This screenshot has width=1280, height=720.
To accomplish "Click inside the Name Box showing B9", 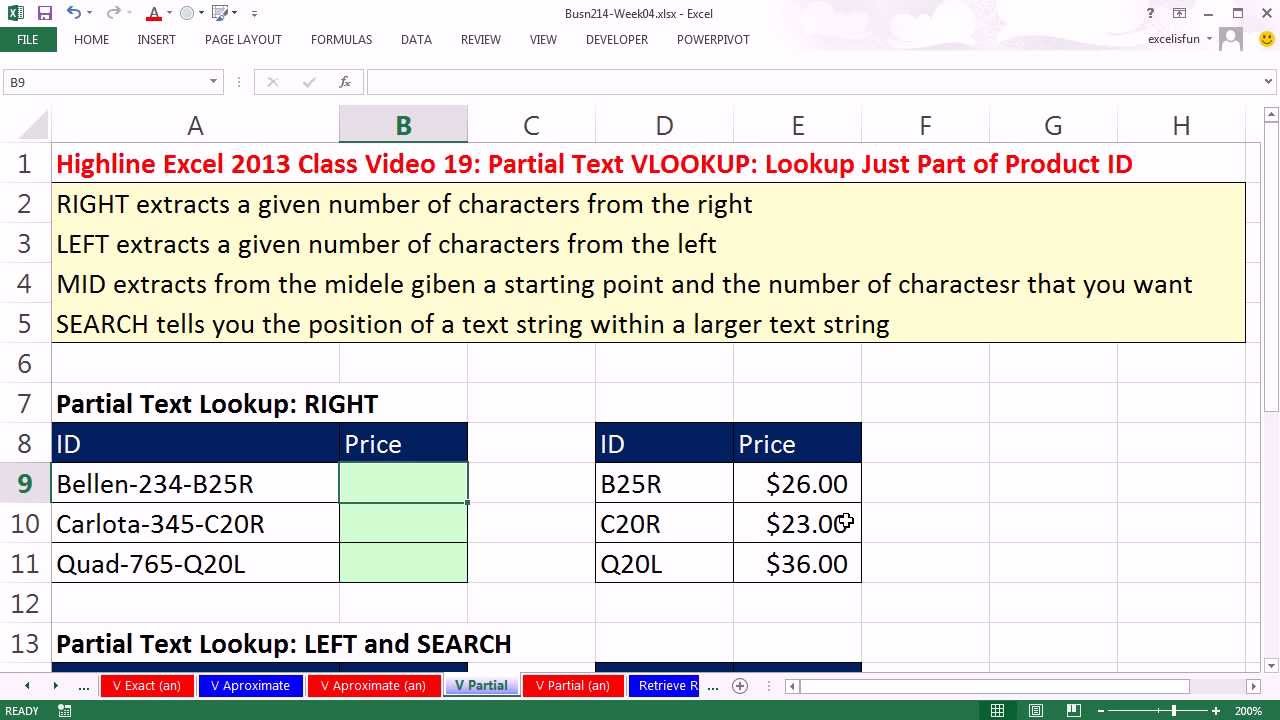I will tap(105, 82).
